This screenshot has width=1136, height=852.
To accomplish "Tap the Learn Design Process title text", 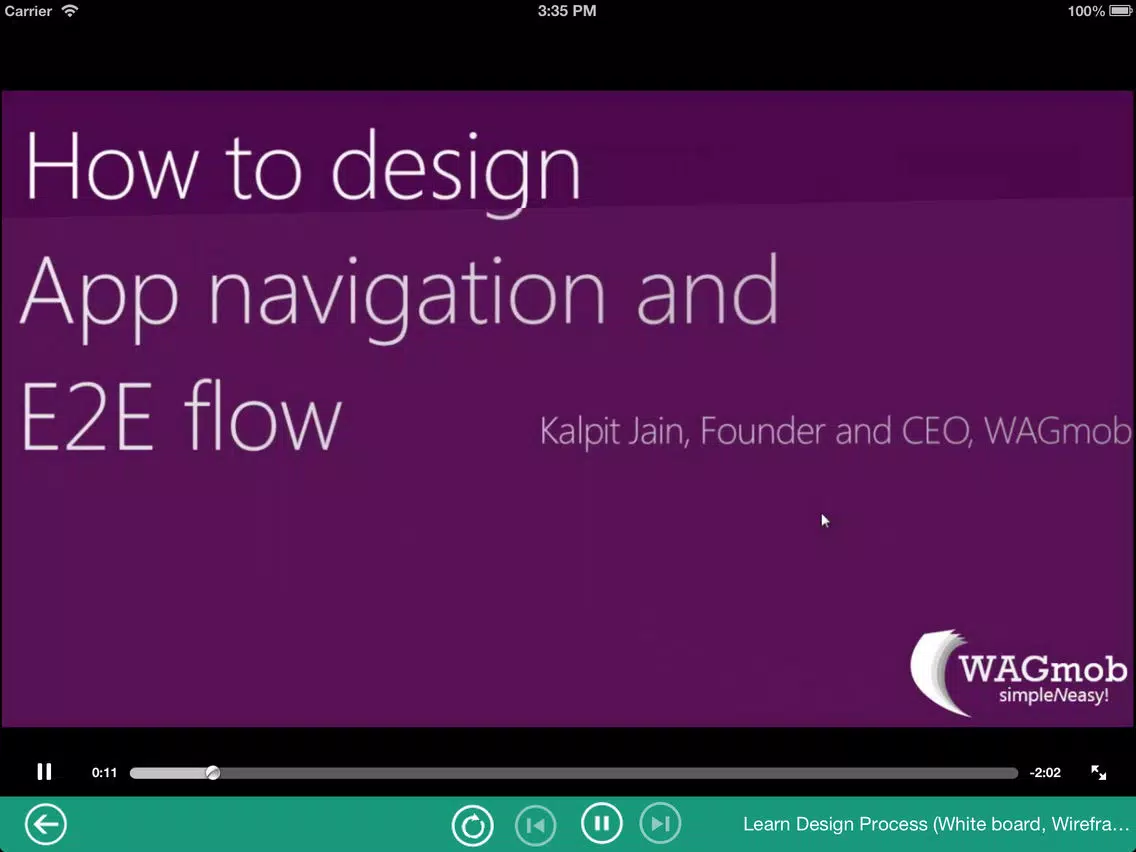I will click(935, 824).
